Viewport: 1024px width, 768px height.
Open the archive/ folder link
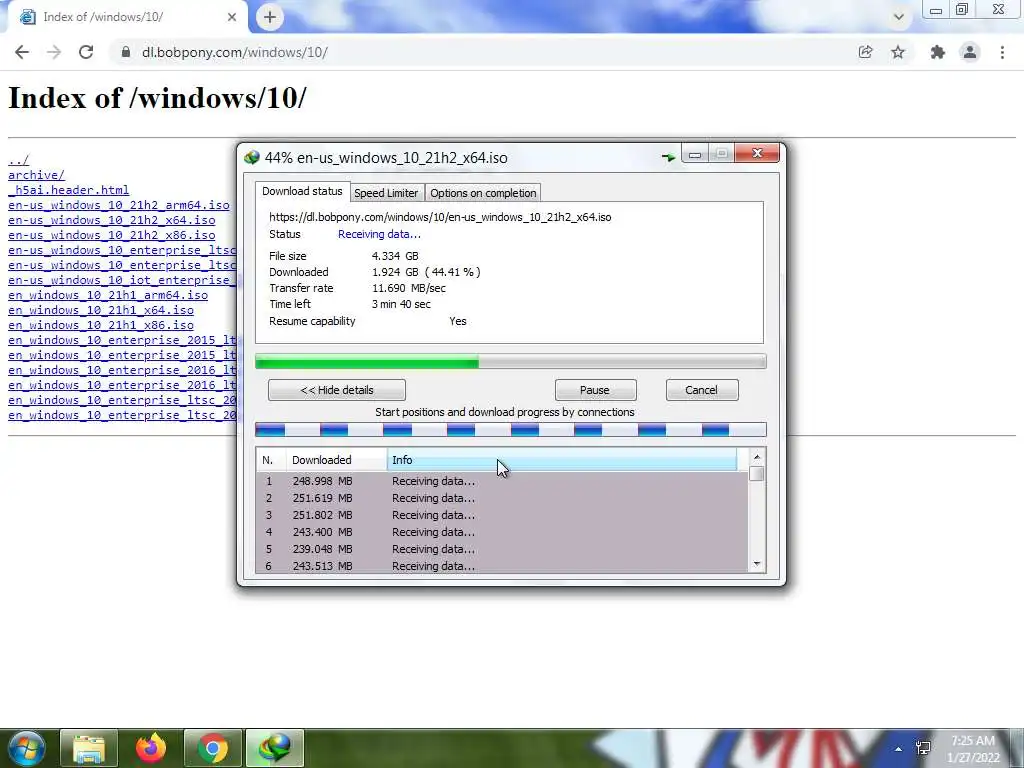coord(37,175)
